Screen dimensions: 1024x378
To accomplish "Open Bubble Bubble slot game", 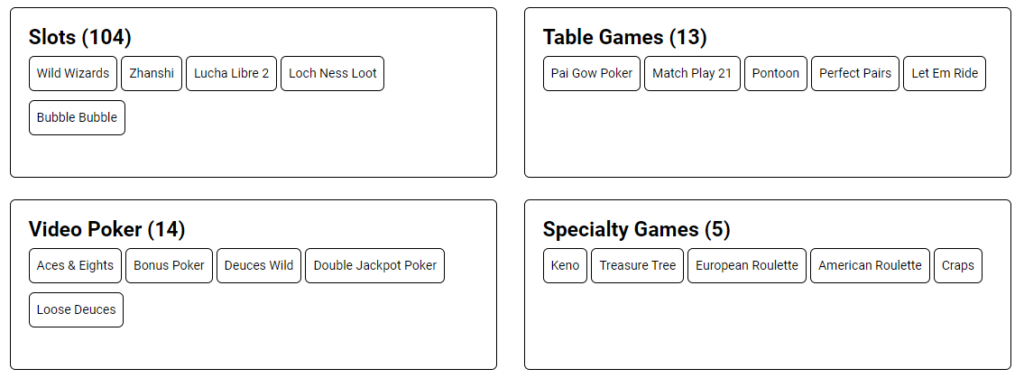I will pyautogui.click(x=77, y=118).
